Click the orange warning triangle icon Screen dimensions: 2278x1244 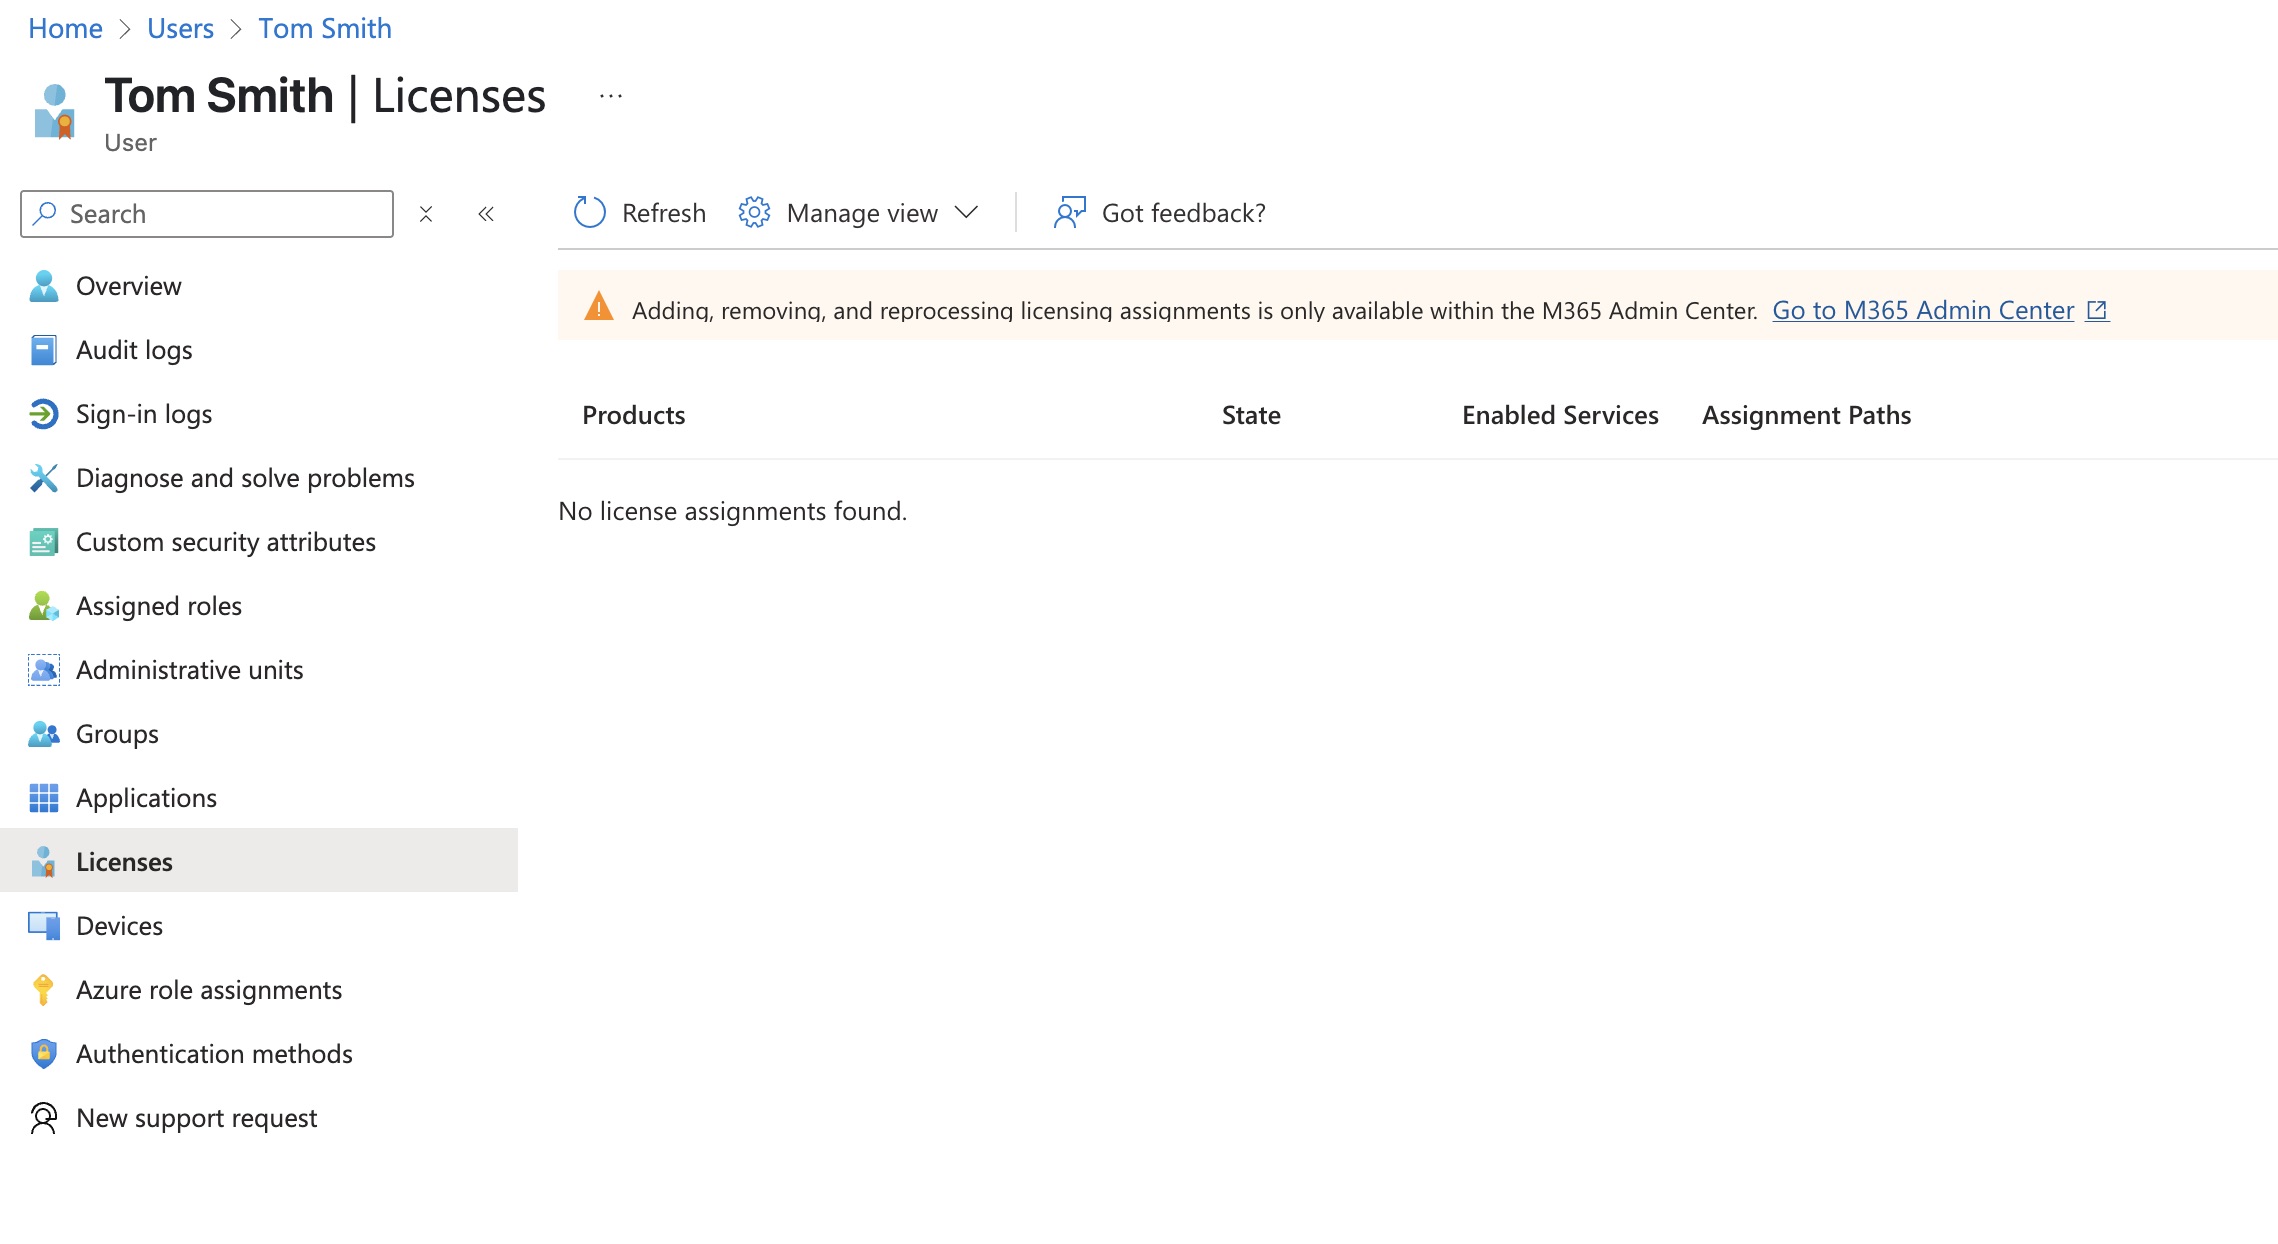(599, 306)
